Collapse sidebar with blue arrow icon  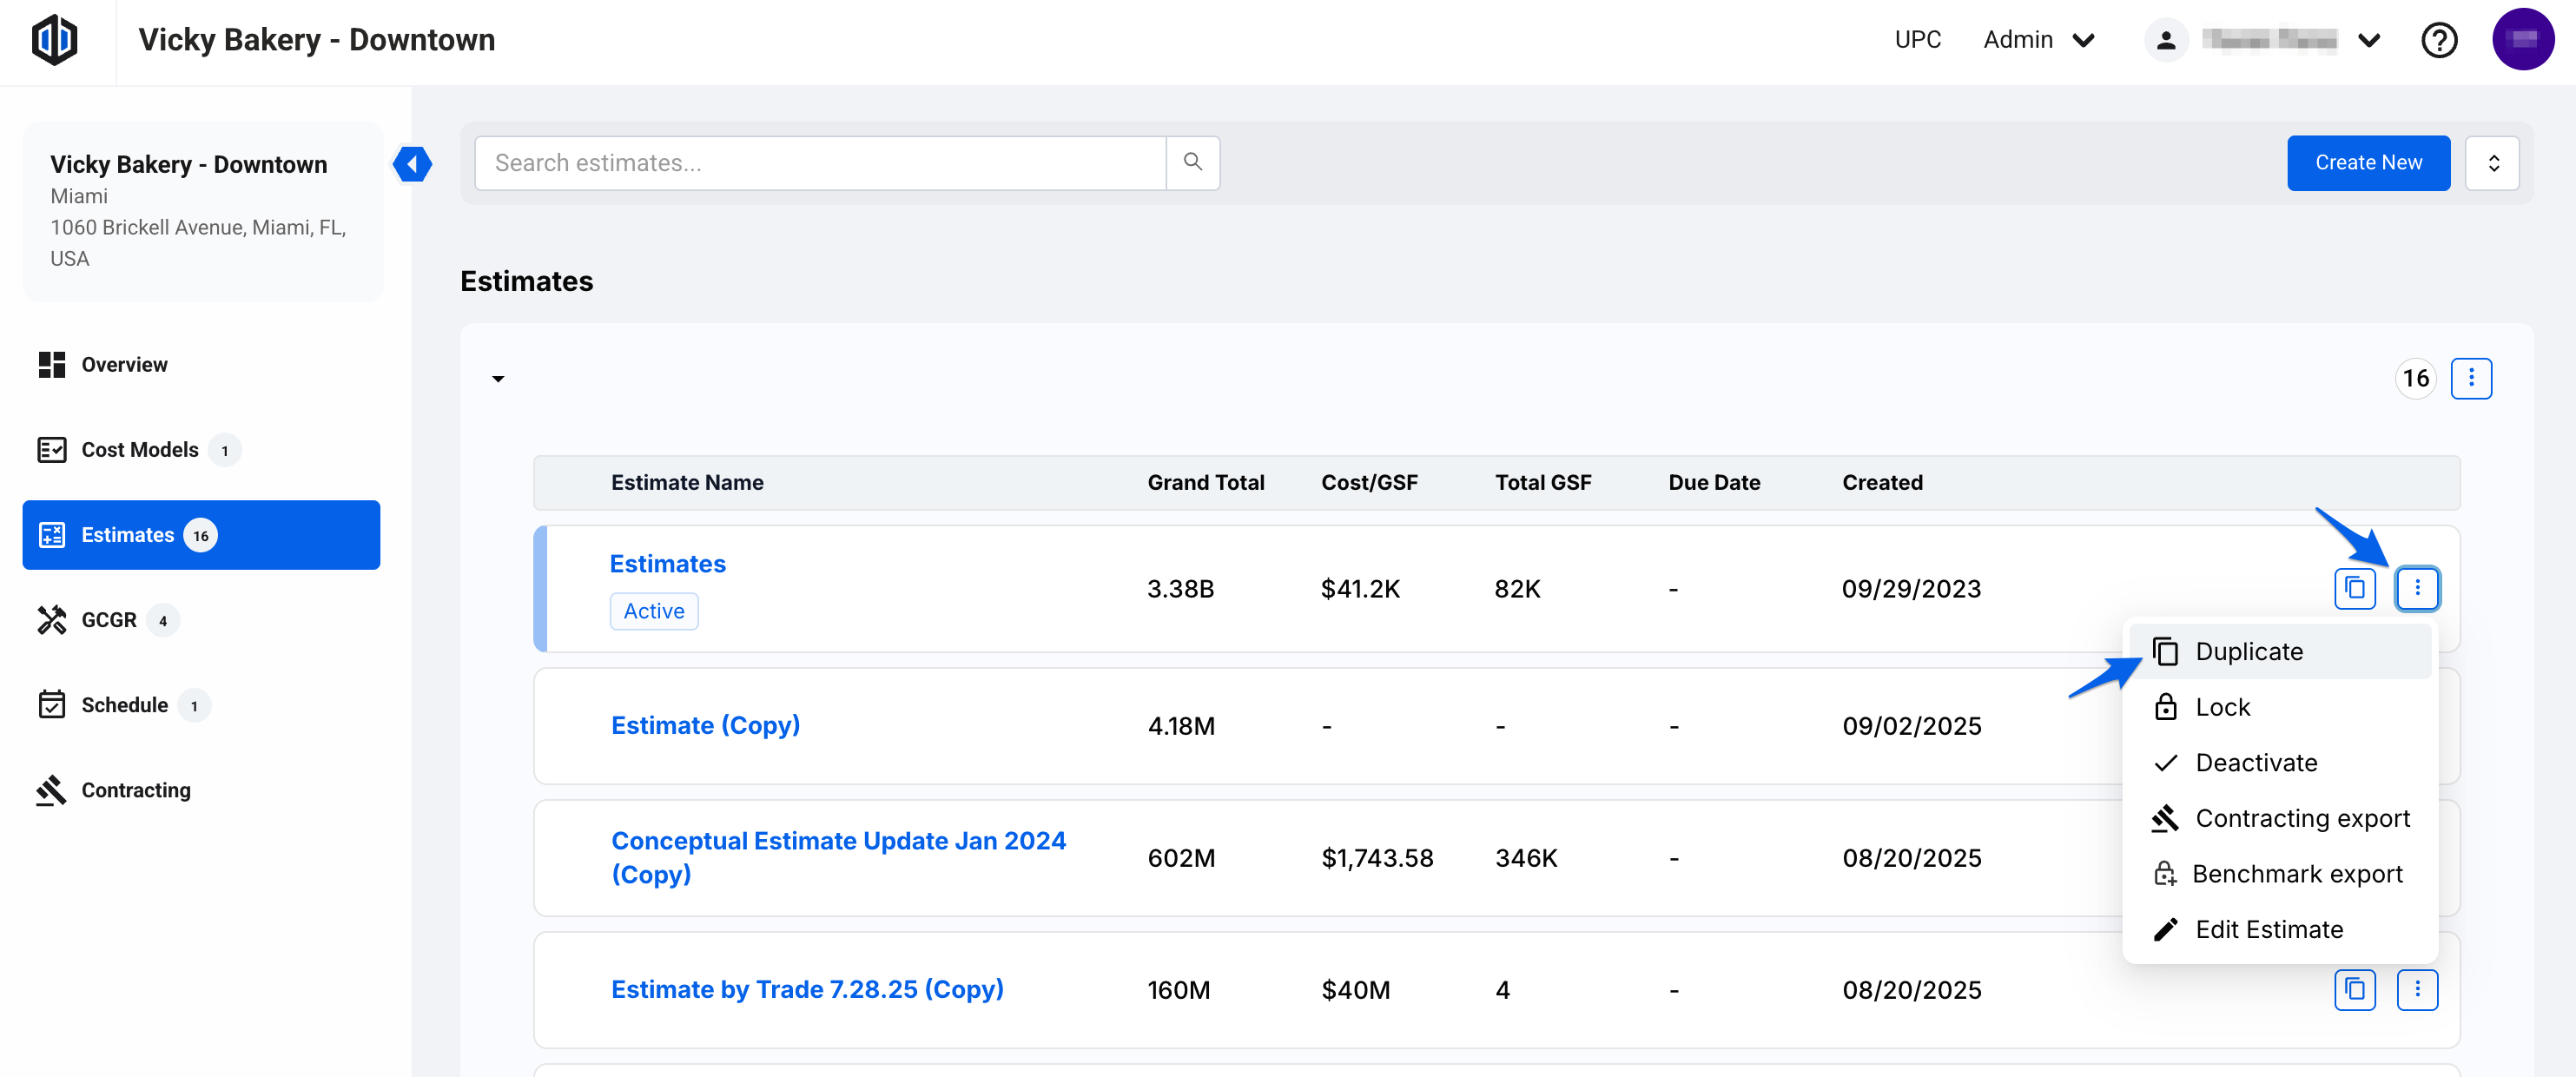412,164
